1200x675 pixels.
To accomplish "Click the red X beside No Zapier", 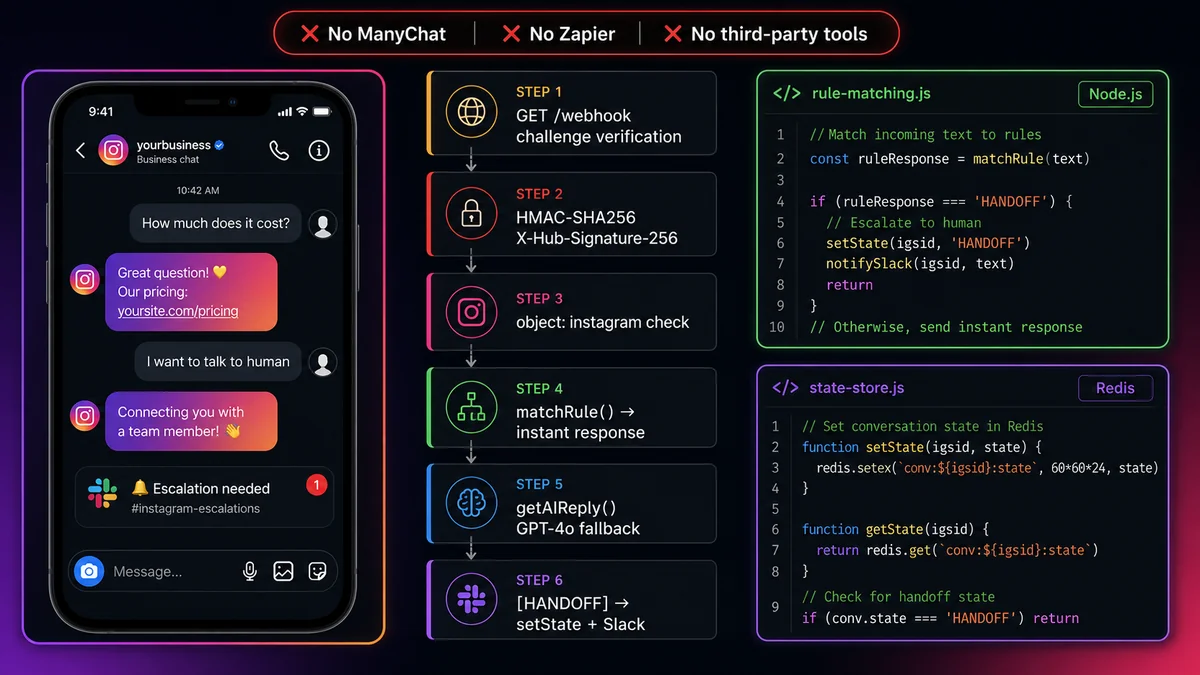I will tap(511, 34).
